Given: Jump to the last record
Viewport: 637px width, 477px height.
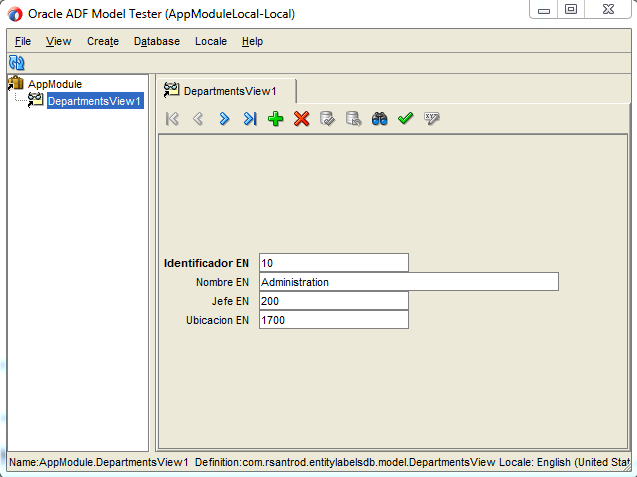Looking at the screenshot, I should click(x=250, y=119).
